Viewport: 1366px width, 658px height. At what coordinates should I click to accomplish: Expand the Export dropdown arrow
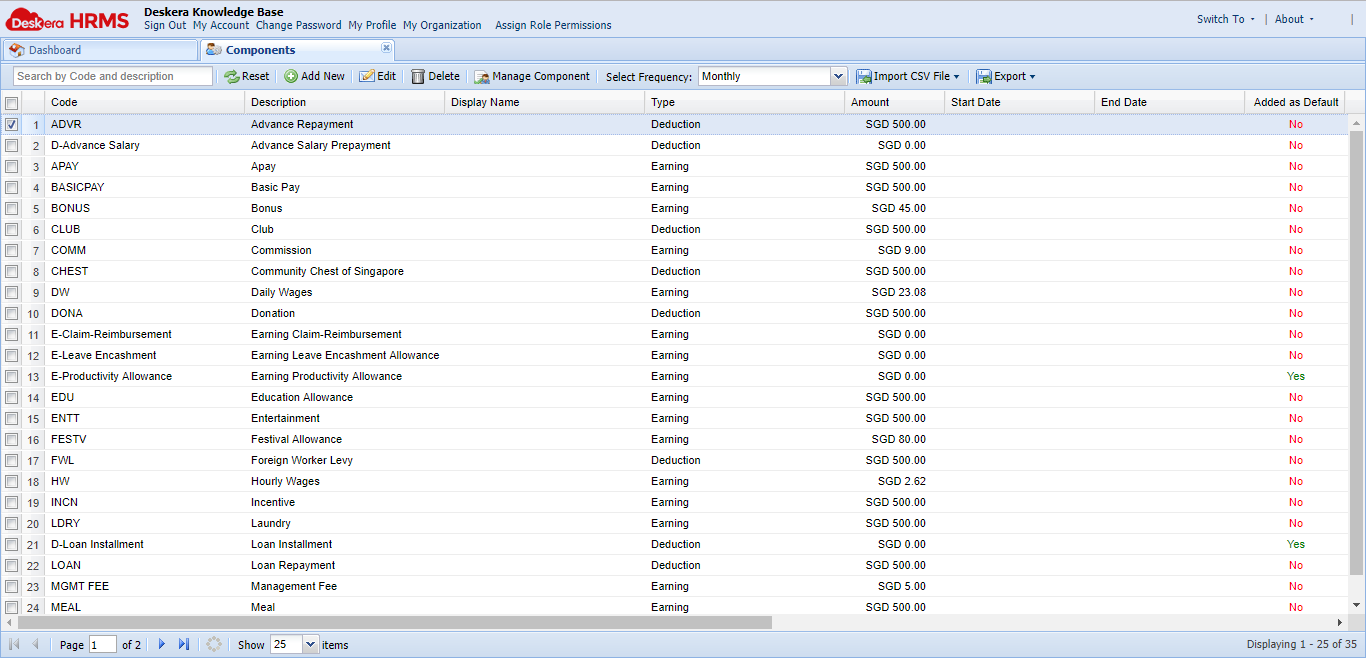pos(1032,77)
